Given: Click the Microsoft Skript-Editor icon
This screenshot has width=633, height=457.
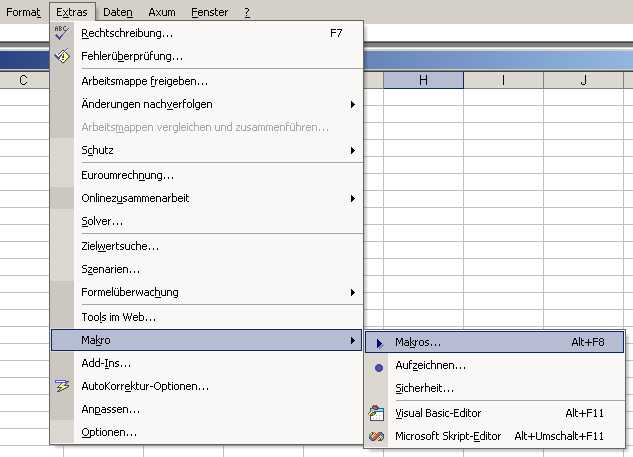Looking at the screenshot, I should coord(377,436).
